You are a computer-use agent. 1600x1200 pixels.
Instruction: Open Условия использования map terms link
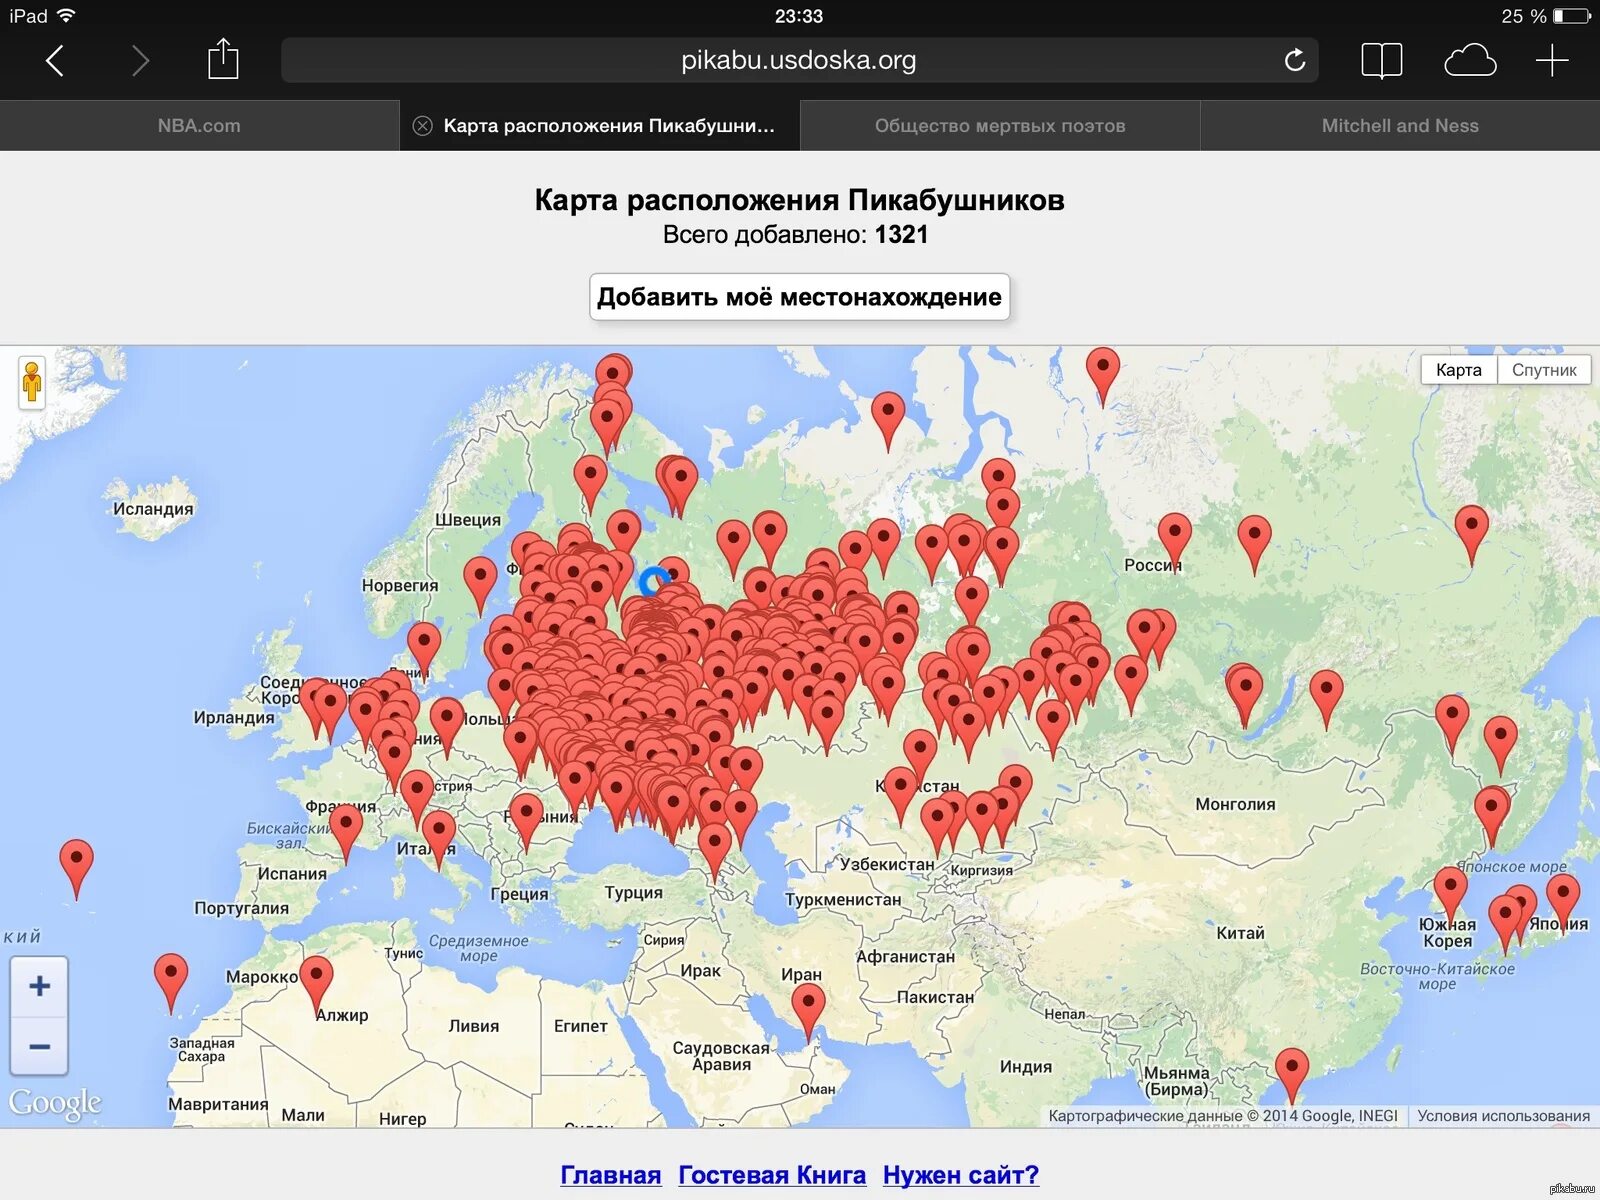[1503, 1116]
